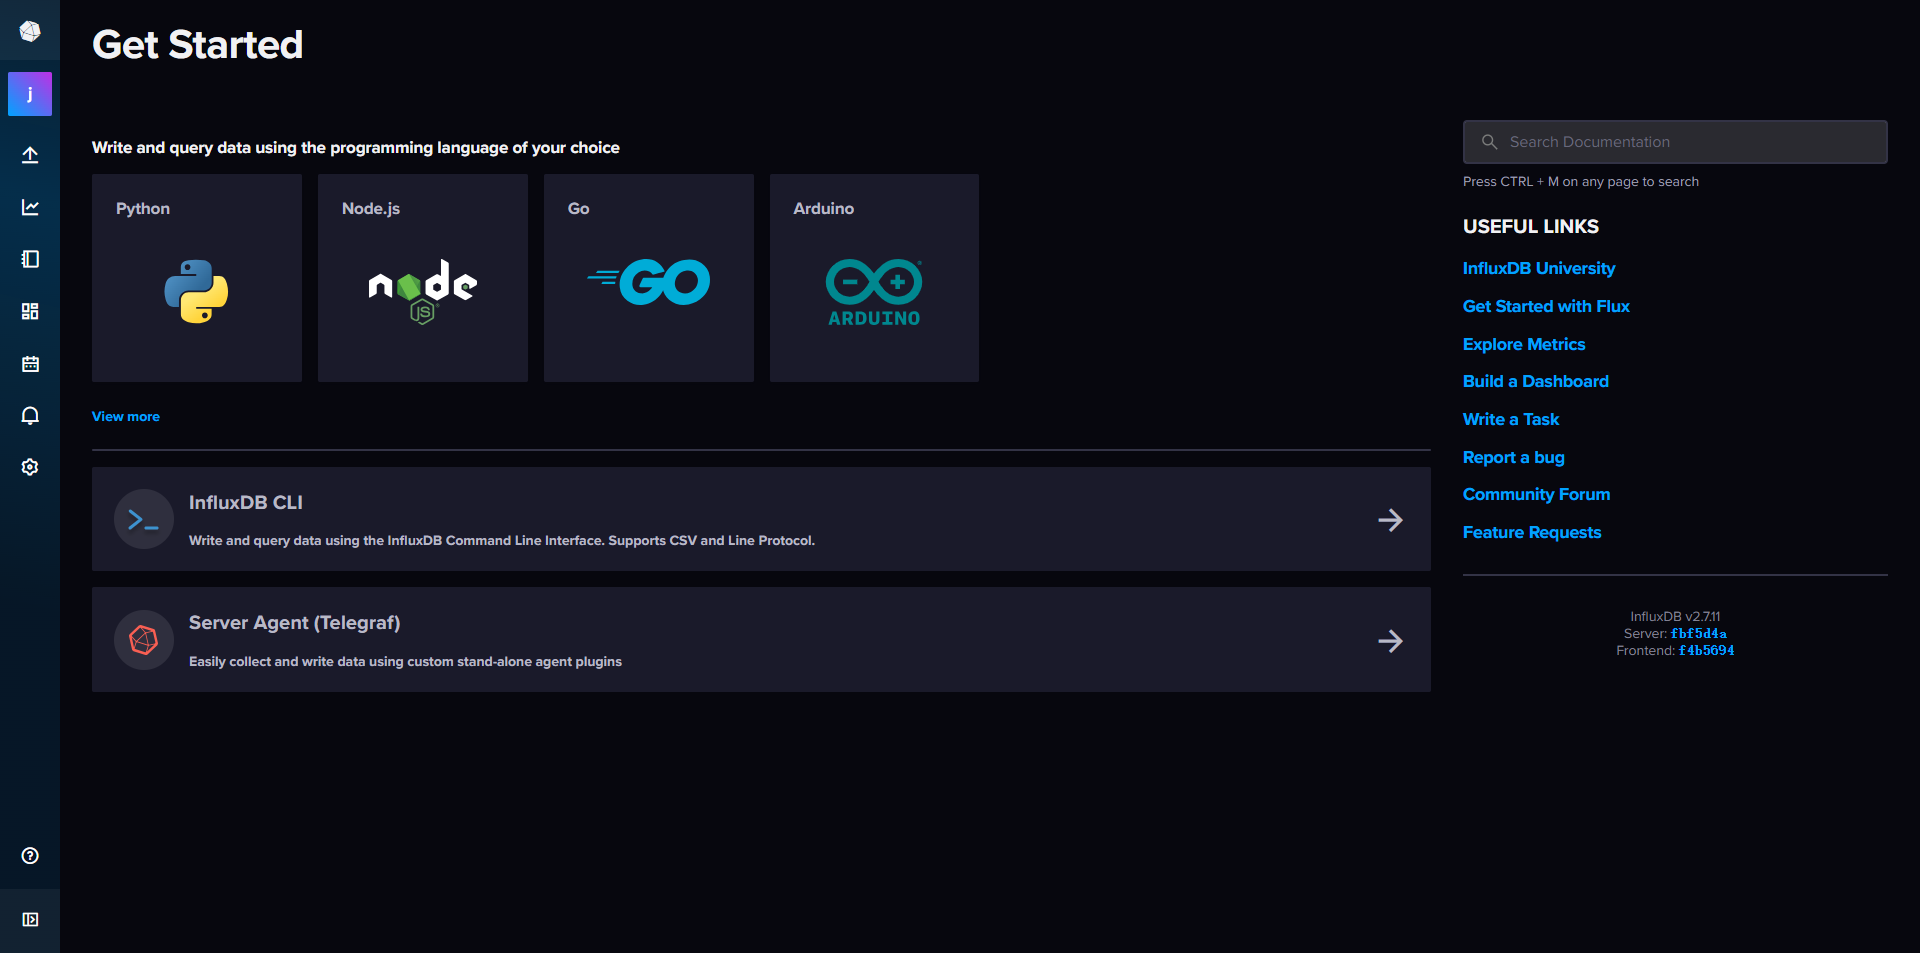Open Alerts bell icon in sidebar
Screen dimensions: 1920x953
[30, 415]
